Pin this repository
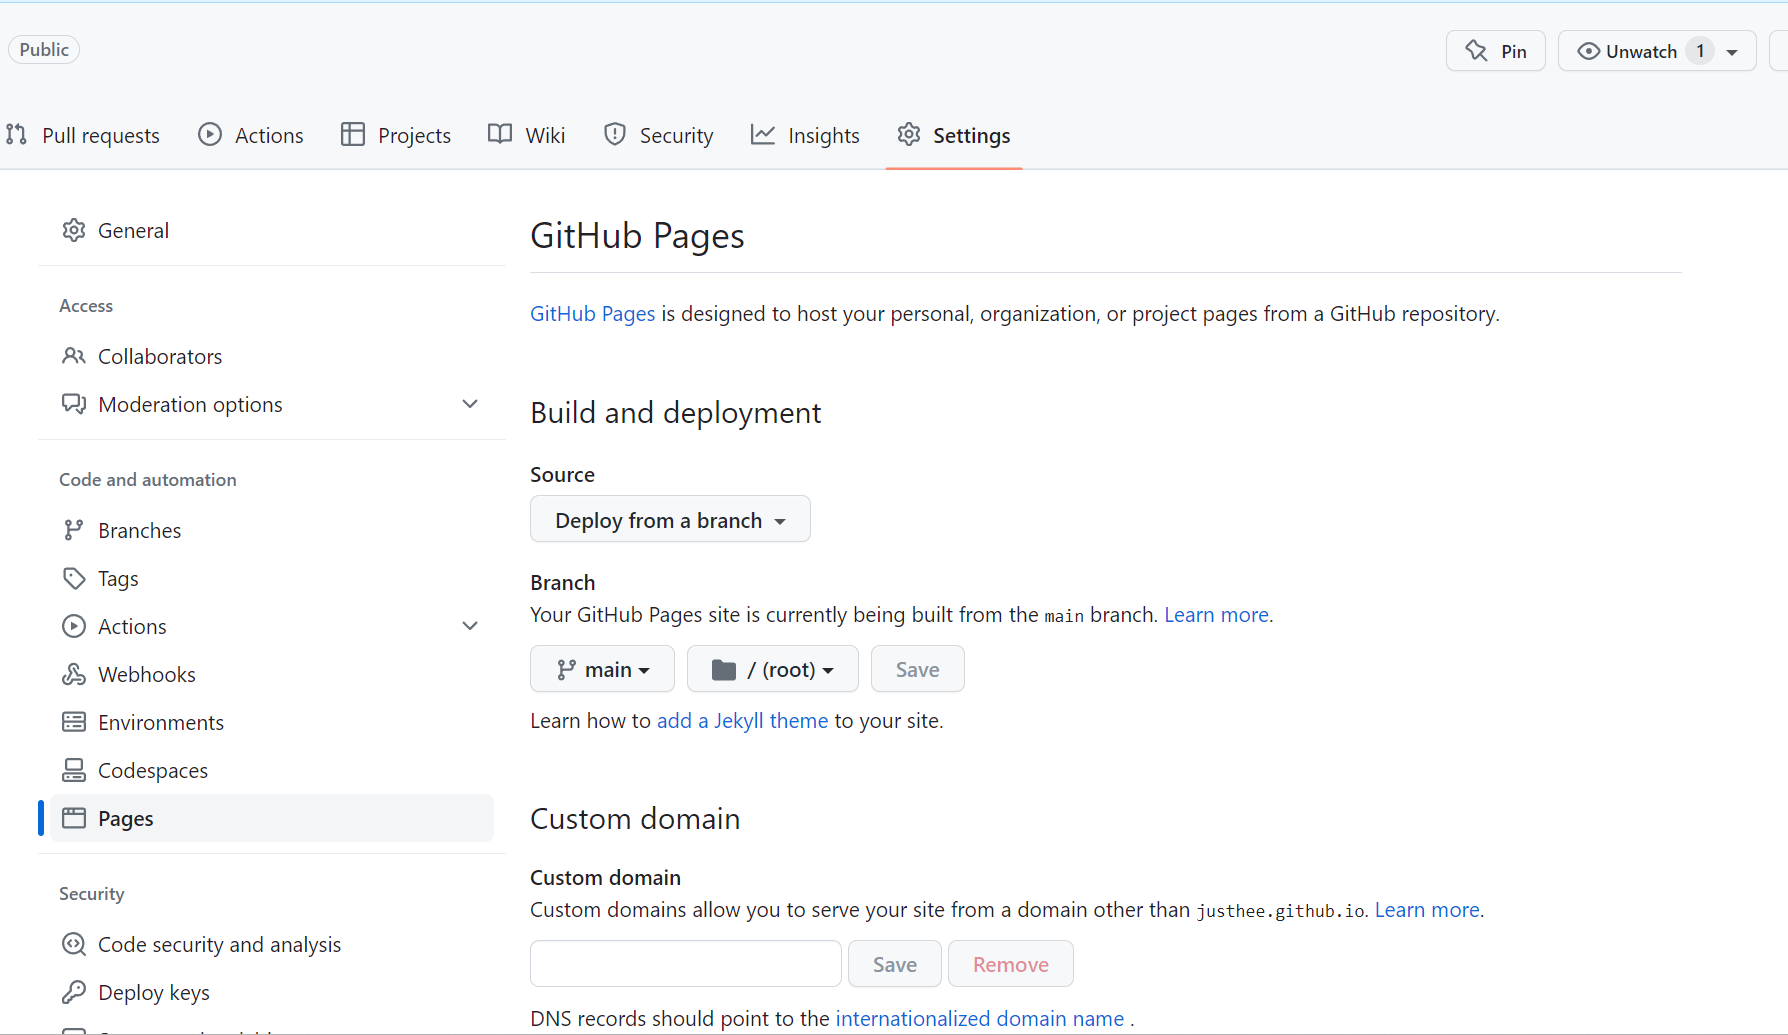This screenshot has width=1788, height=1035. 1496,51
